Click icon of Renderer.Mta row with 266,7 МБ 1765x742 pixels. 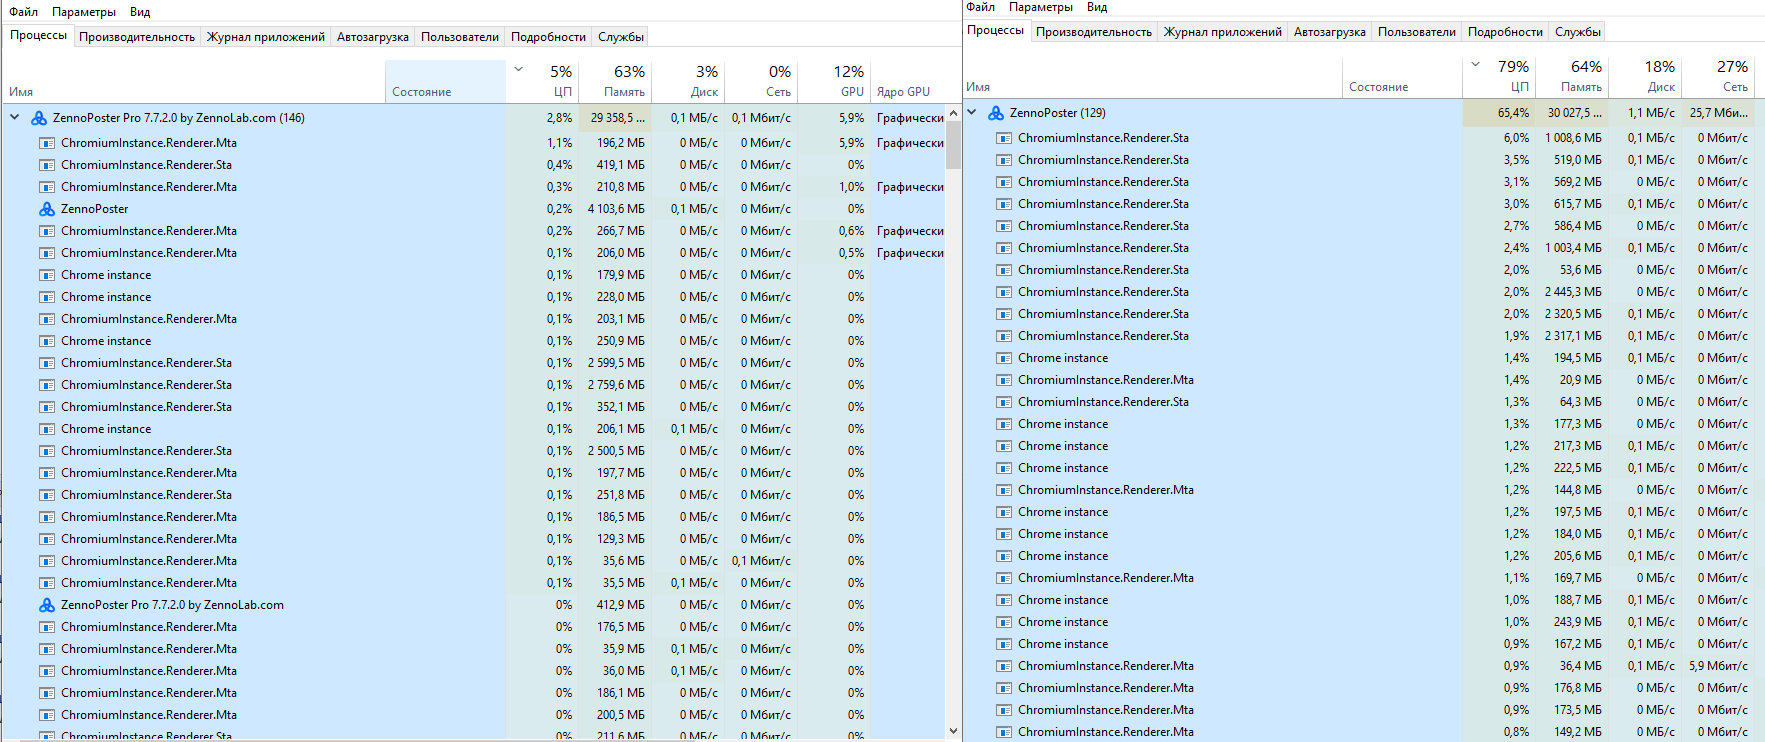[47, 231]
